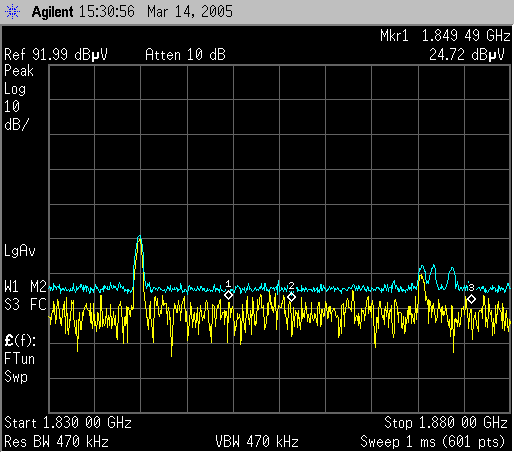Click the Mkr1 1.849 49 GHz readout
514x453 pixels.
pyautogui.click(x=445, y=36)
